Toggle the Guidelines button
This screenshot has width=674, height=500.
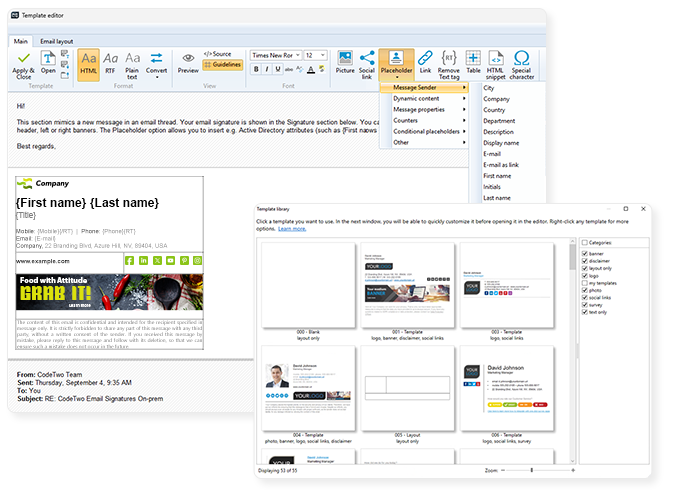click(222, 65)
